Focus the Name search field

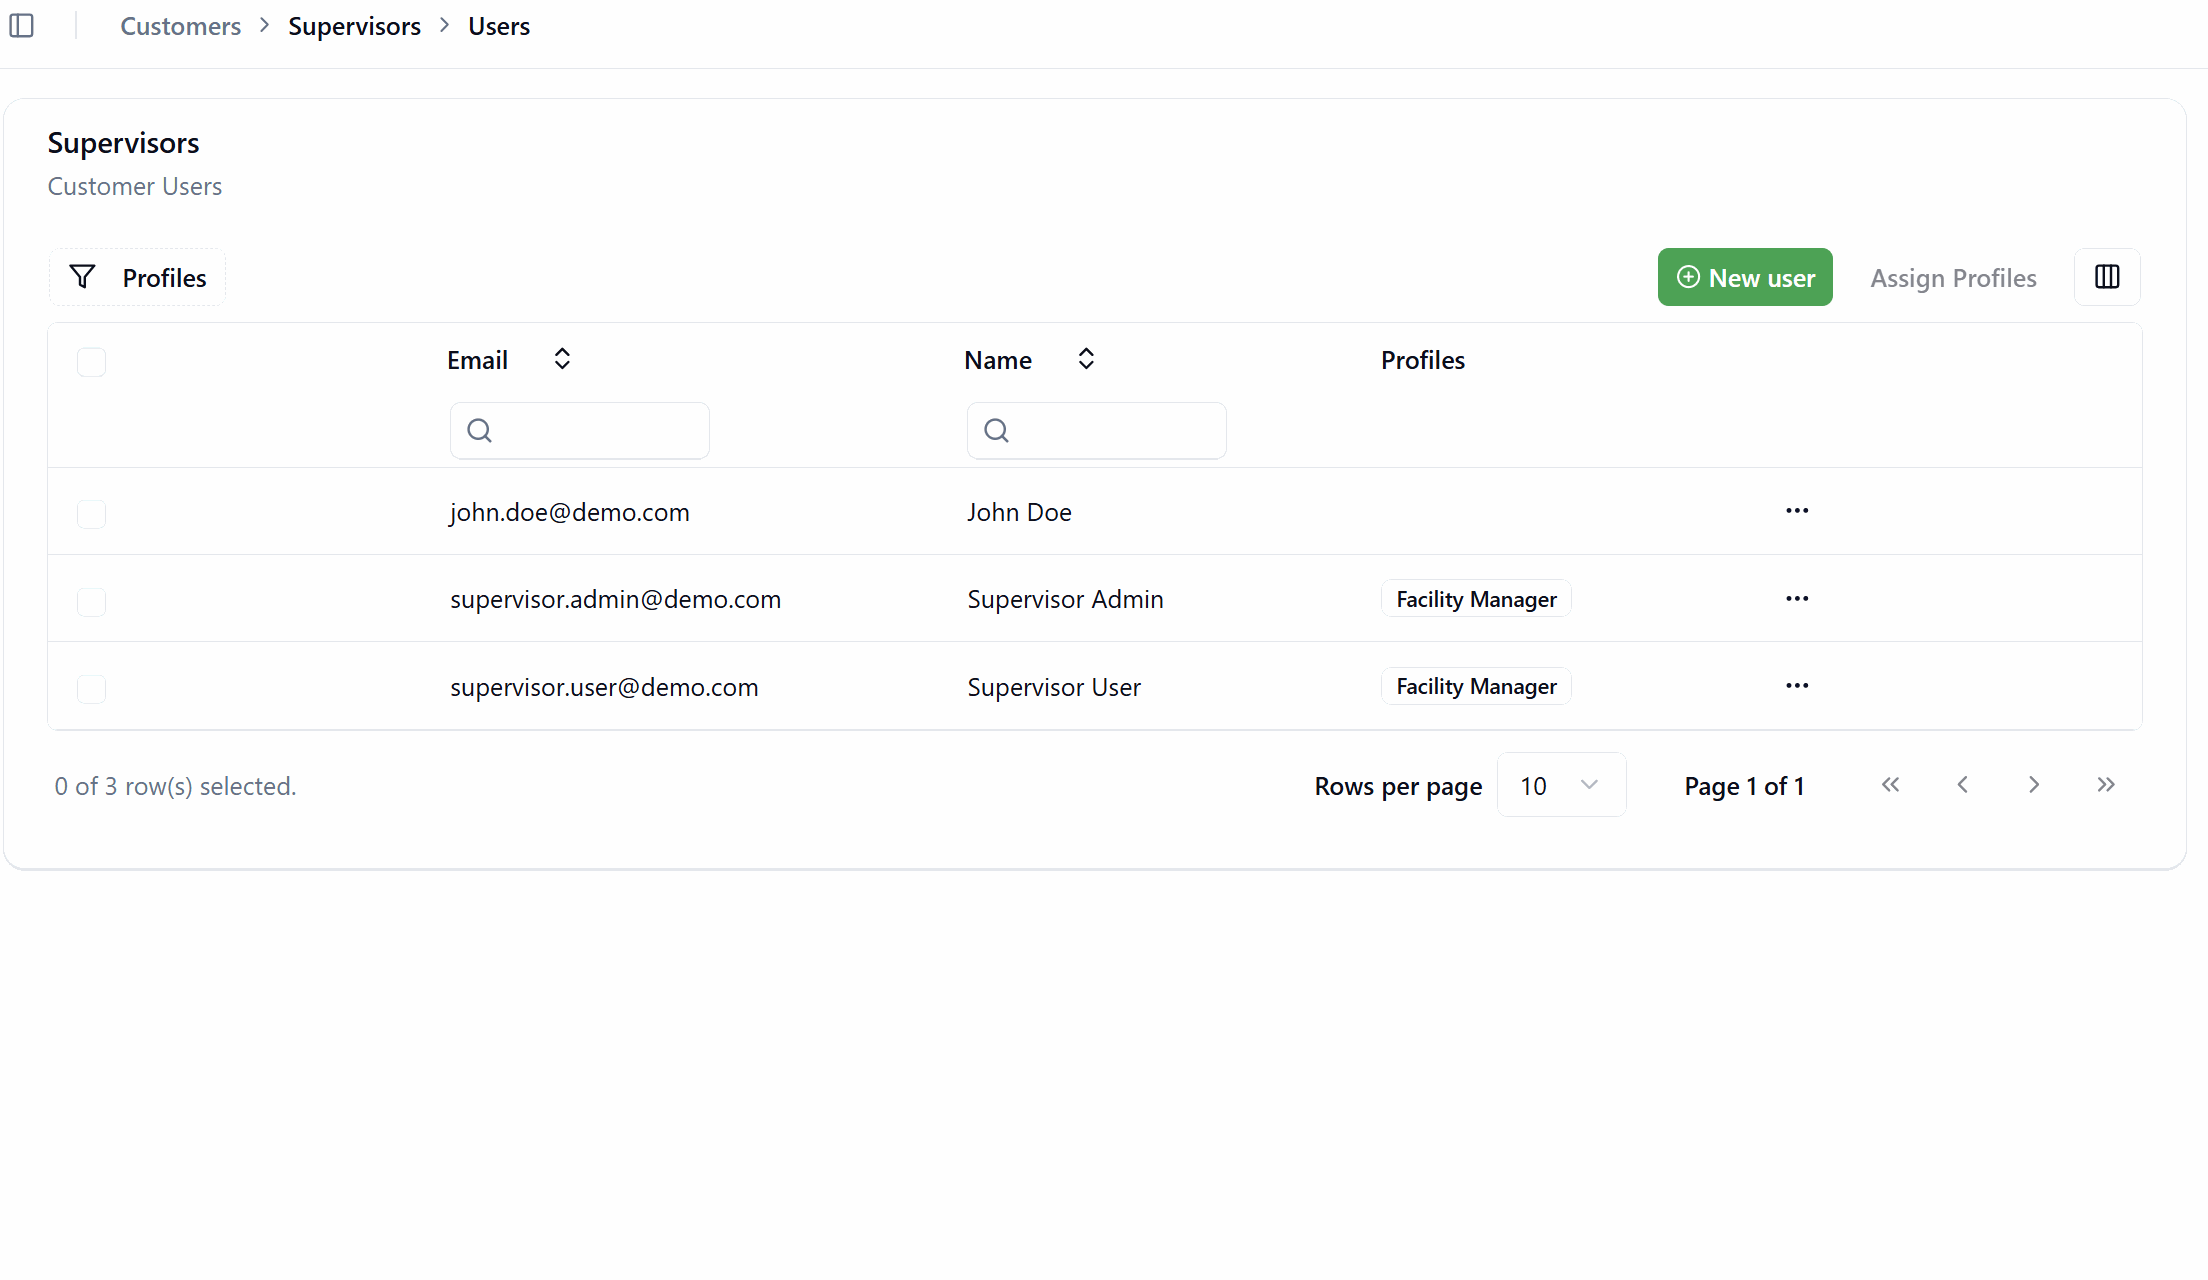tap(1097, 431)
